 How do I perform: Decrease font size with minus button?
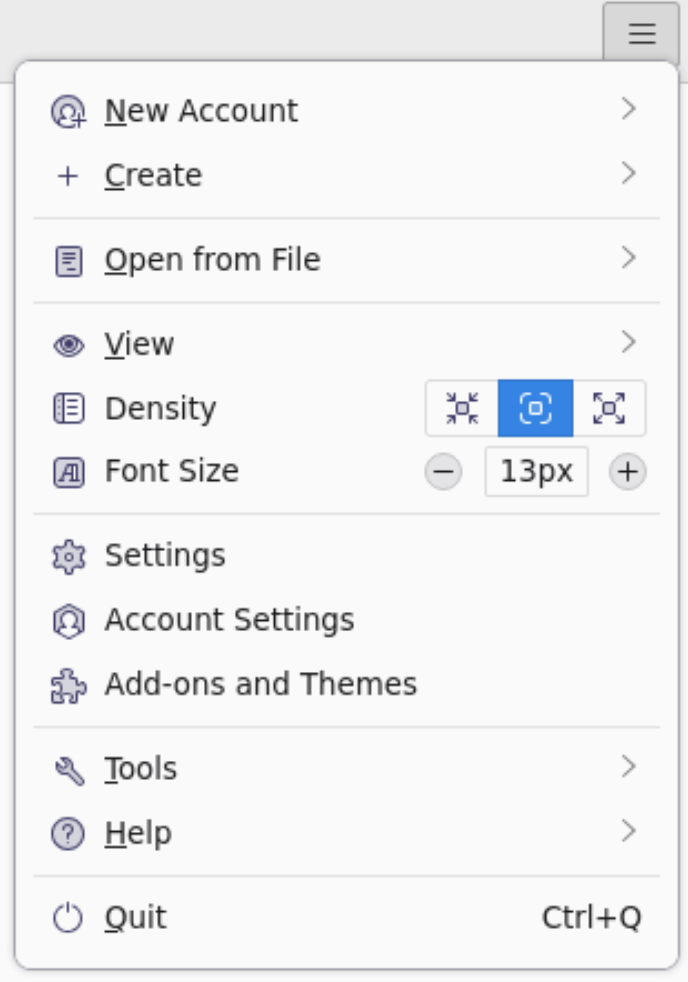pos(443,472)
